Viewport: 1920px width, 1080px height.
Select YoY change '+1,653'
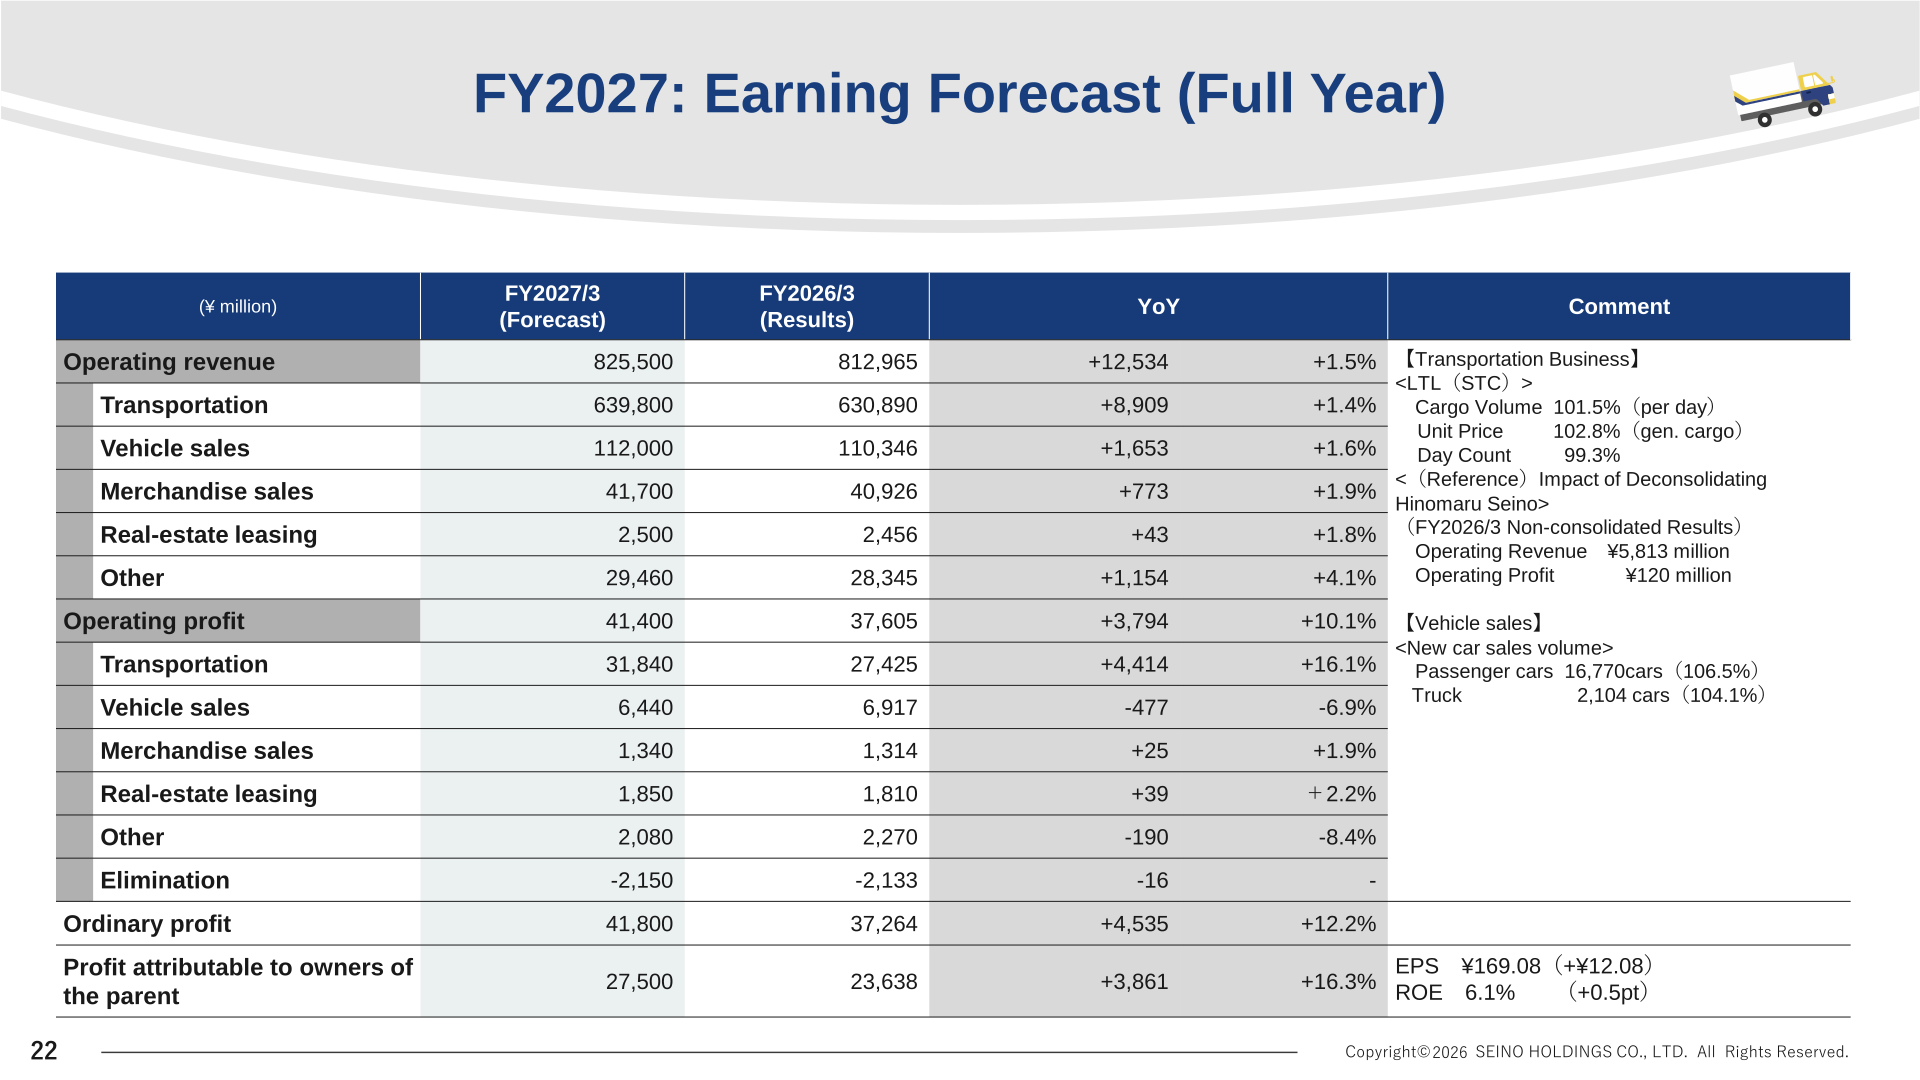coord(1134,448)
